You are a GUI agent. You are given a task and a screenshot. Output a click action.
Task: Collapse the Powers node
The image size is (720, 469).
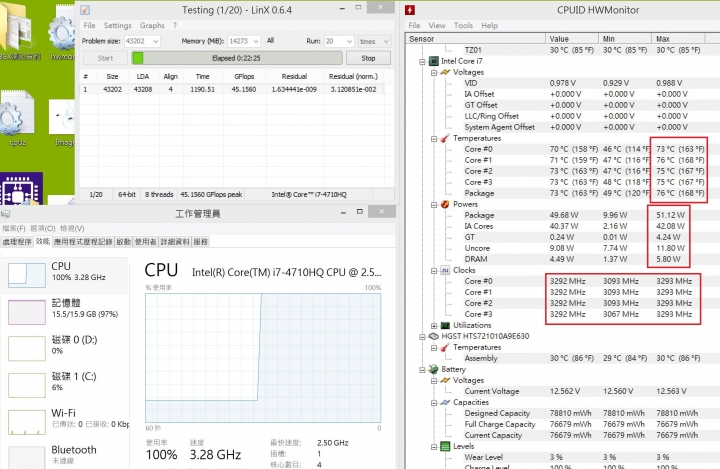click(434, 205)
